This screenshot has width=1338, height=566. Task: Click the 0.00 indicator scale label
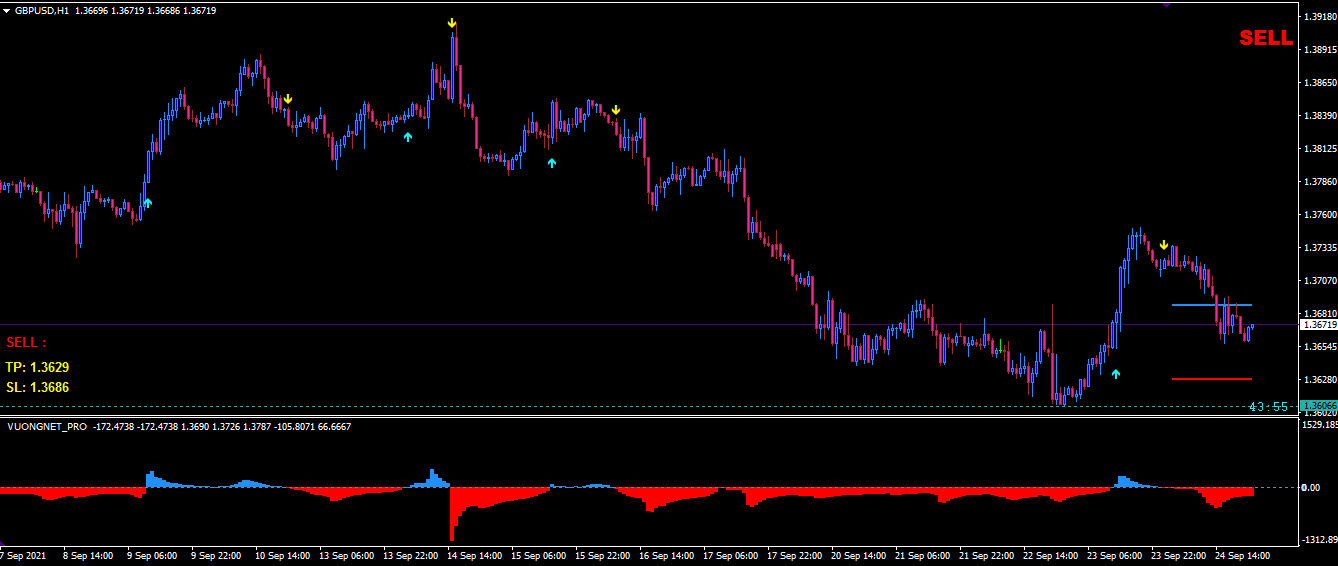(1311, 488)
